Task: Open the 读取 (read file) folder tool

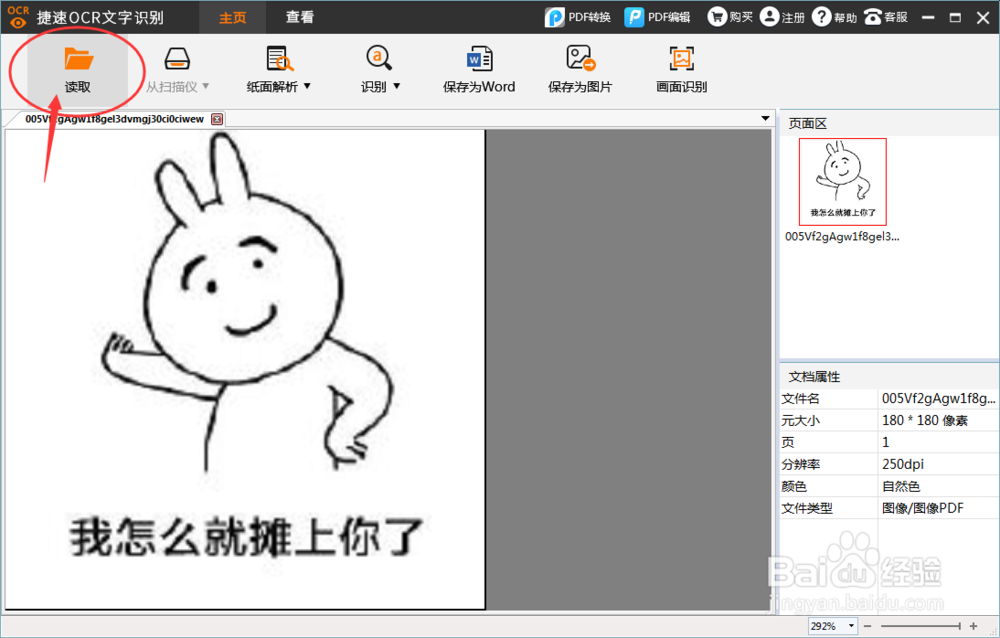Action: coord(78,70)
